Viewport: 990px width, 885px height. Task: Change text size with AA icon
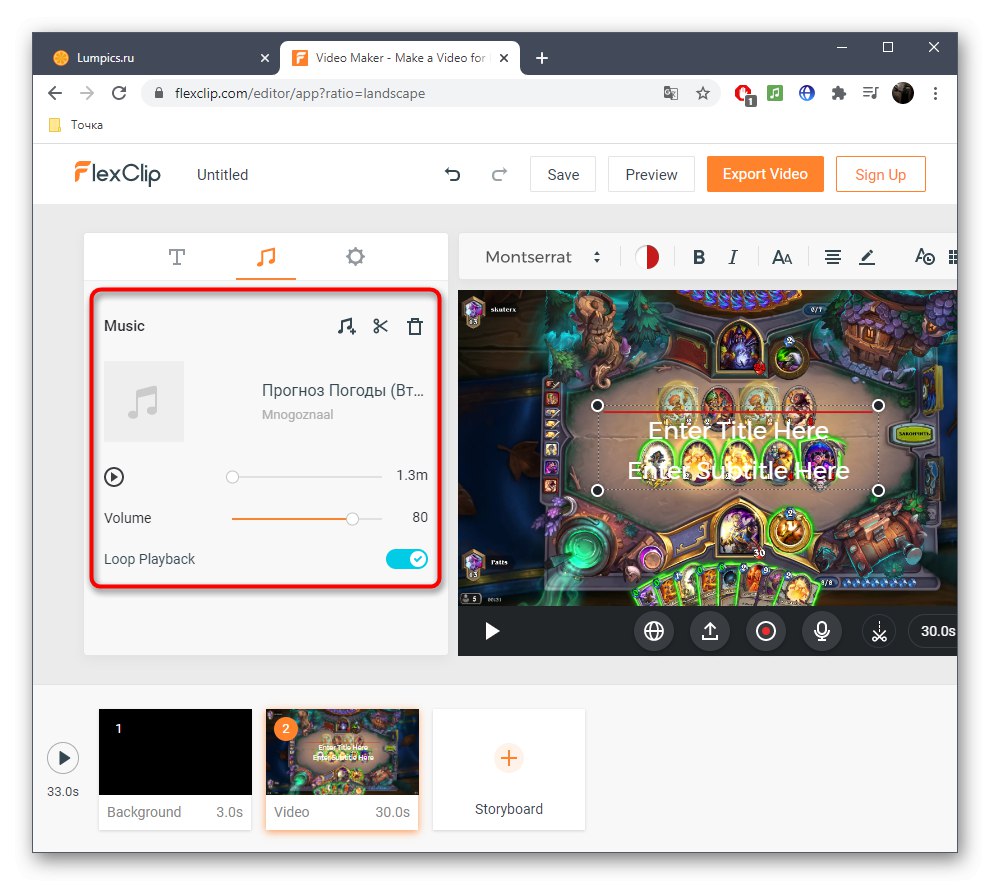click(782, 257)
